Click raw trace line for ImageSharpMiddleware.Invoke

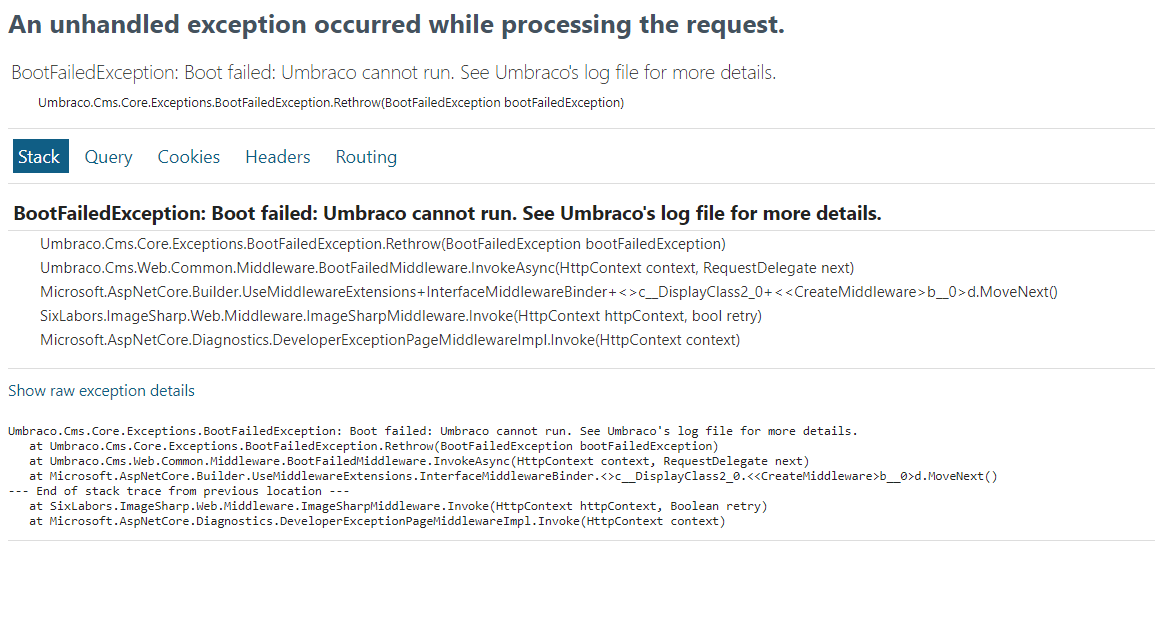point(398,506)
